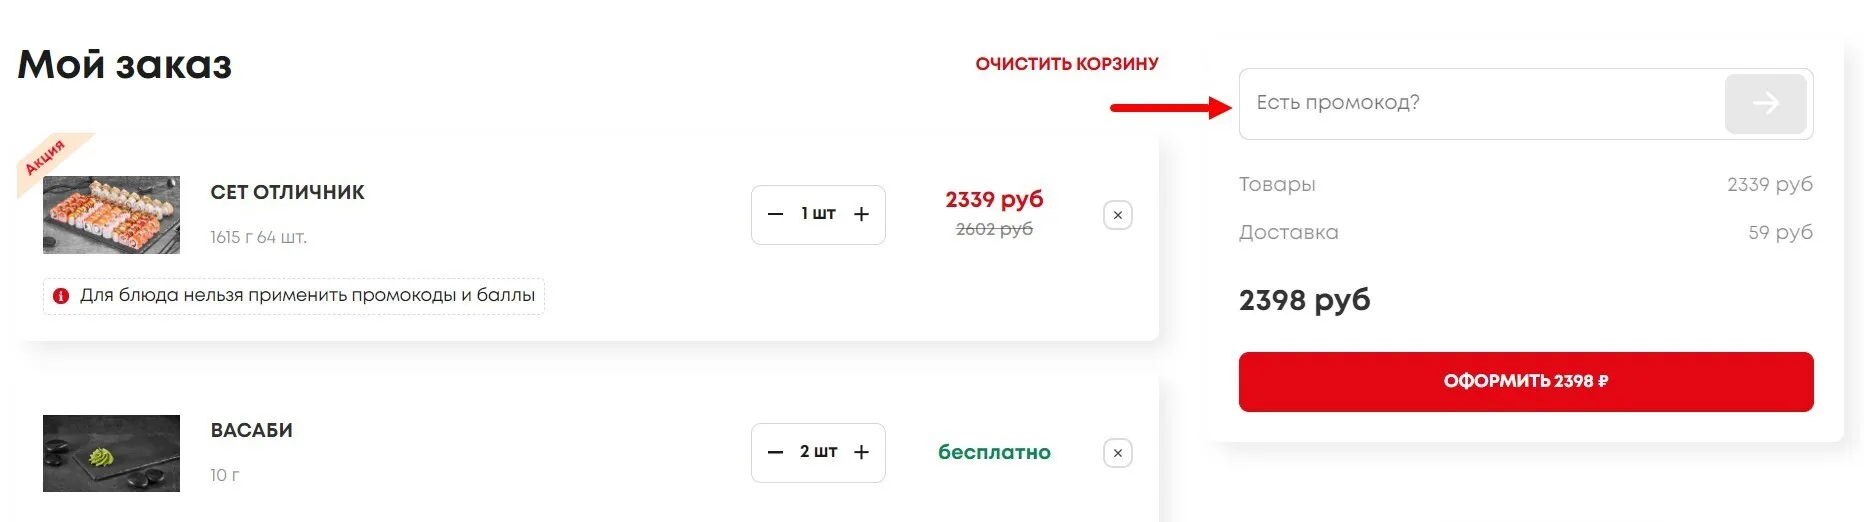Submit promo code with arrow button
Screen dimensions: 1864x522
[x=1765, y=103]
